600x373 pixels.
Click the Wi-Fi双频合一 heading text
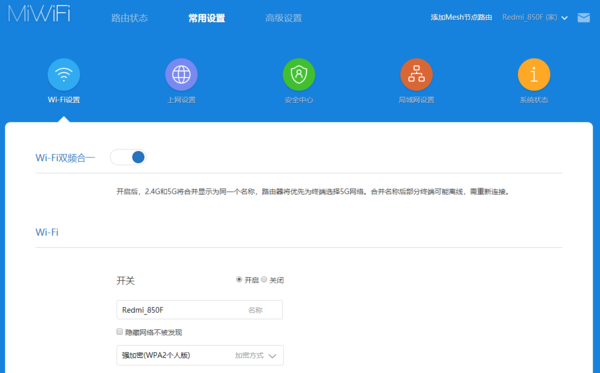(x=65, y=158)
